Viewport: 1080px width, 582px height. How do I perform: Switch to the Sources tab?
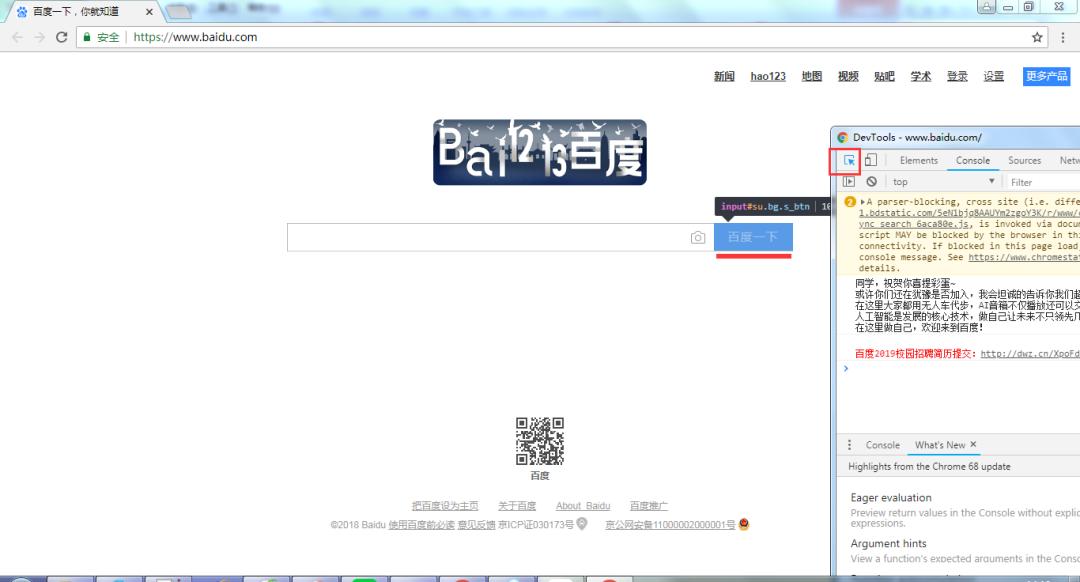click(1024, 159)
